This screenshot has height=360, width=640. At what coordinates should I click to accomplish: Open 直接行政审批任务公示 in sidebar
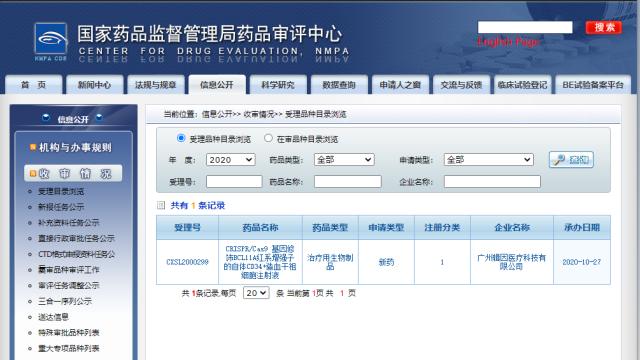click(76, 238)
